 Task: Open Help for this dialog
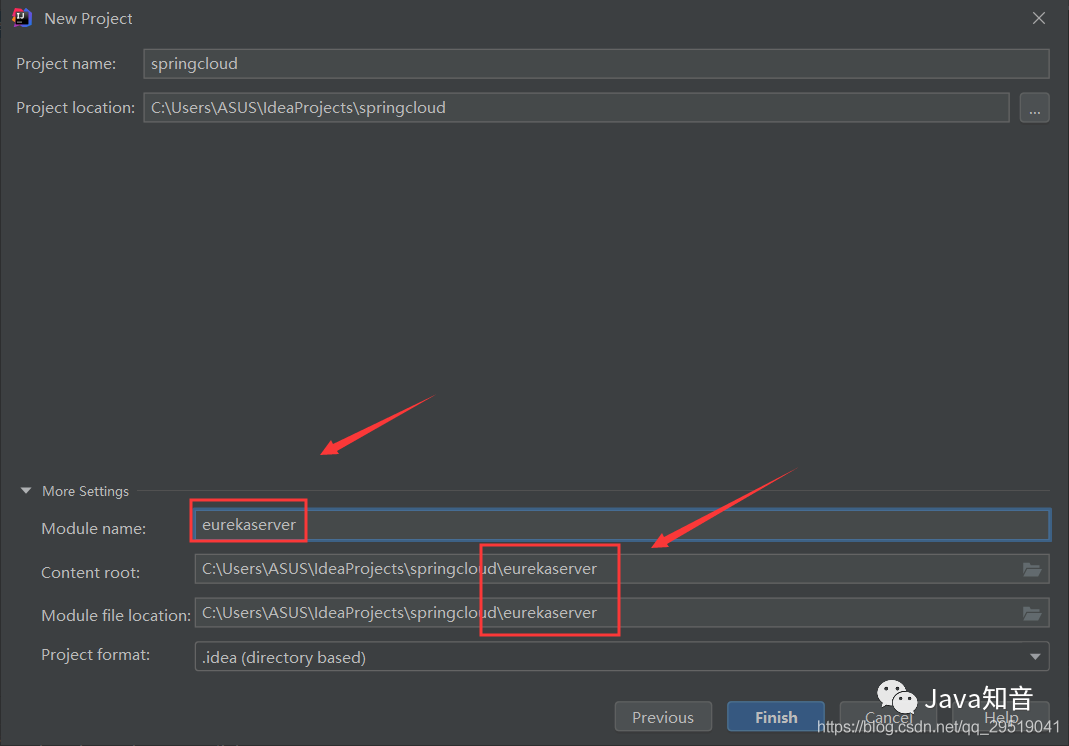click(x=1001, y=717)
